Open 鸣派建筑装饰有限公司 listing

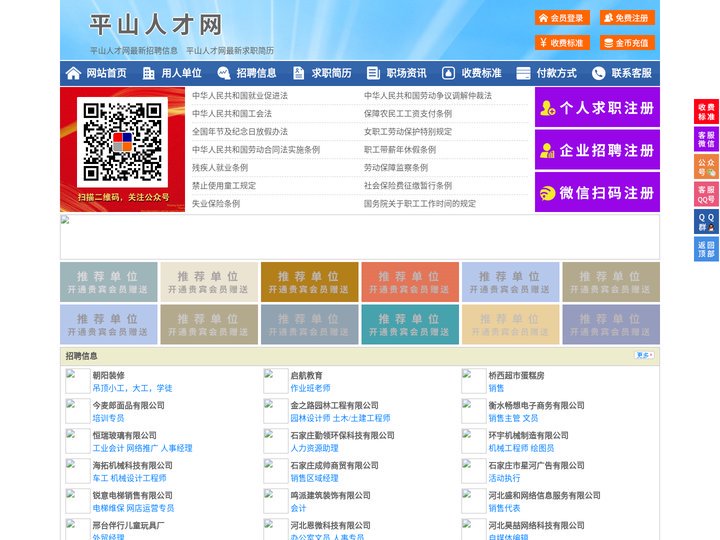[331, 495]
